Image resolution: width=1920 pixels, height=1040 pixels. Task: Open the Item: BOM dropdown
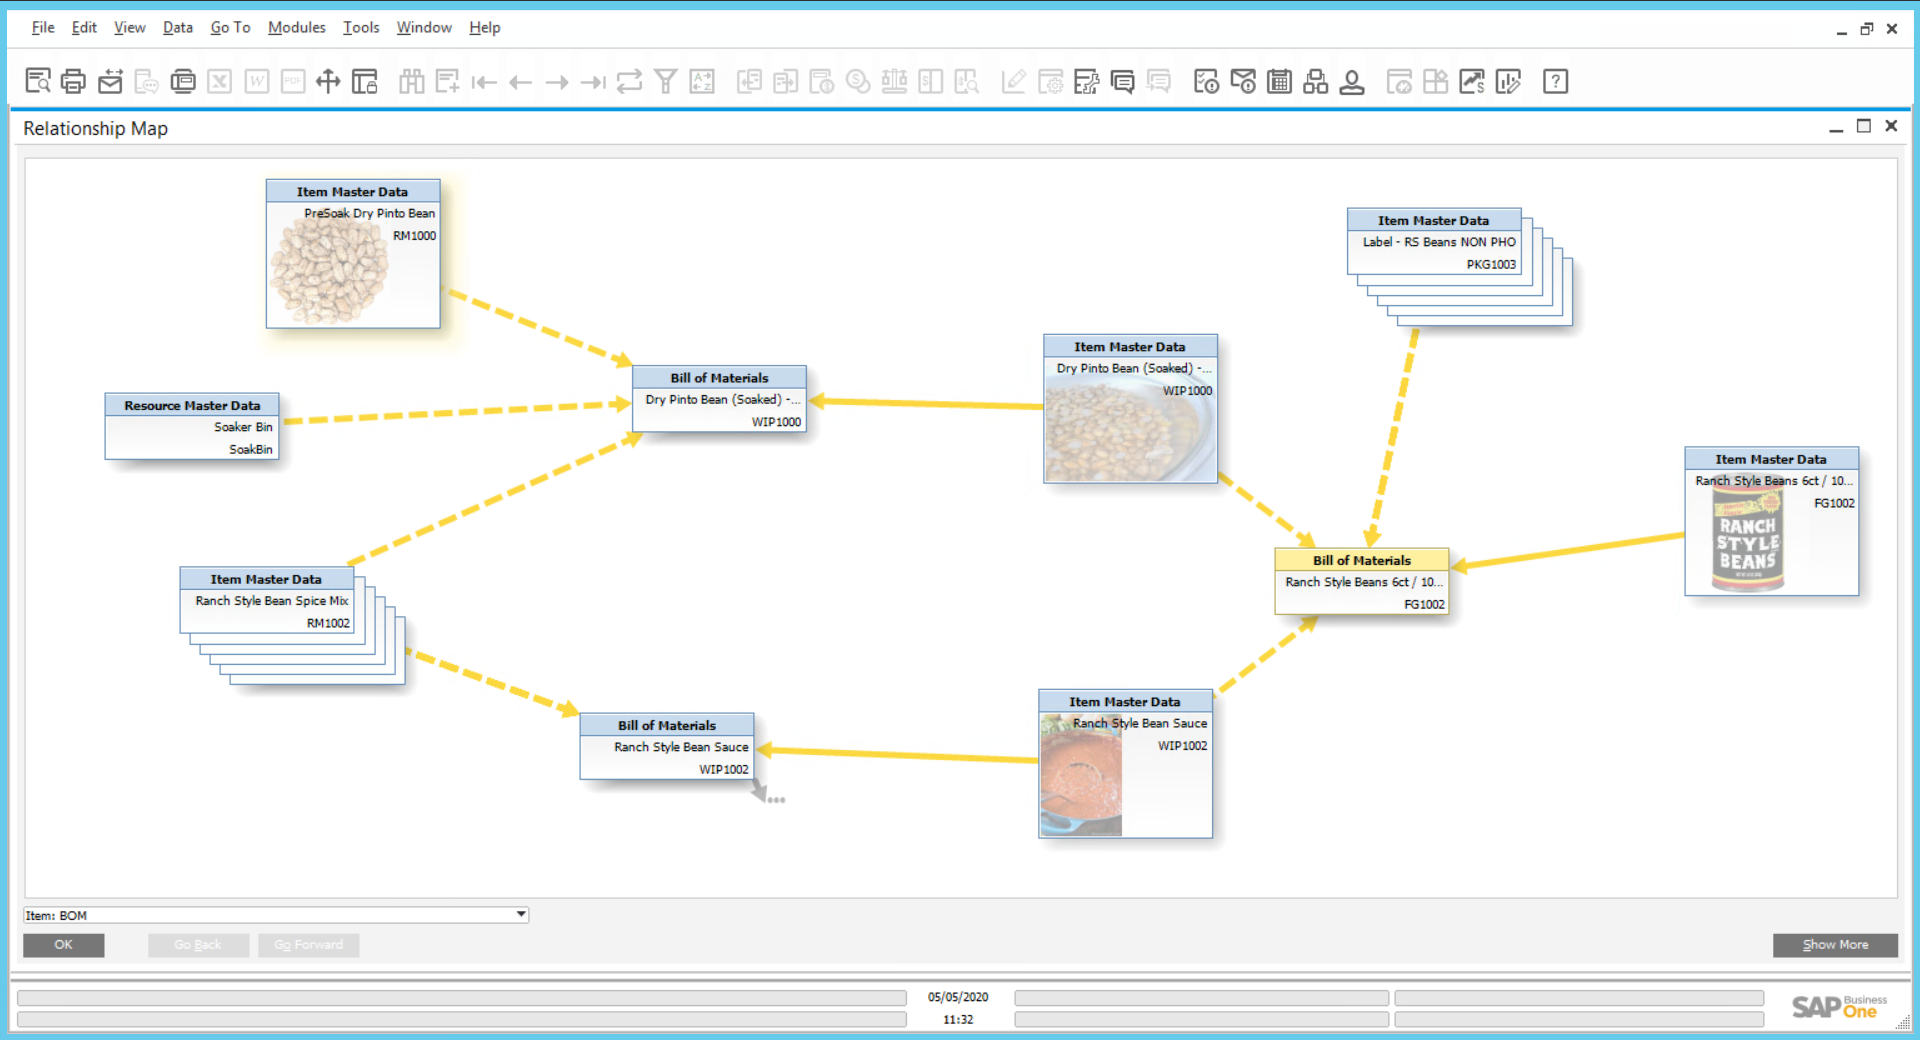[519, 914]
